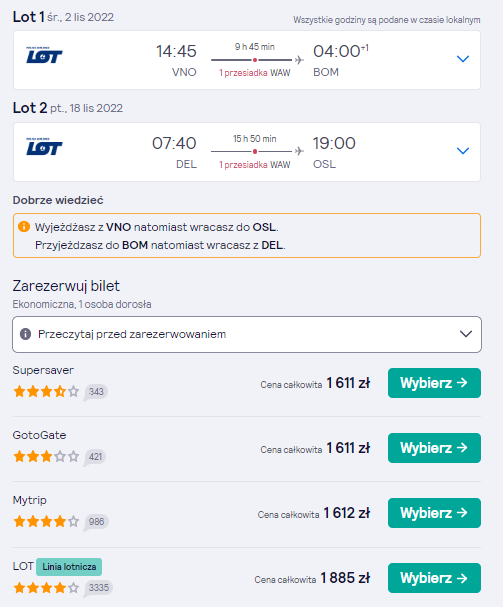The height and width of the screenshot is (607, 503).
Task: Choose LOT airline offer for 1 885 zł
Action: click(434, 578)
